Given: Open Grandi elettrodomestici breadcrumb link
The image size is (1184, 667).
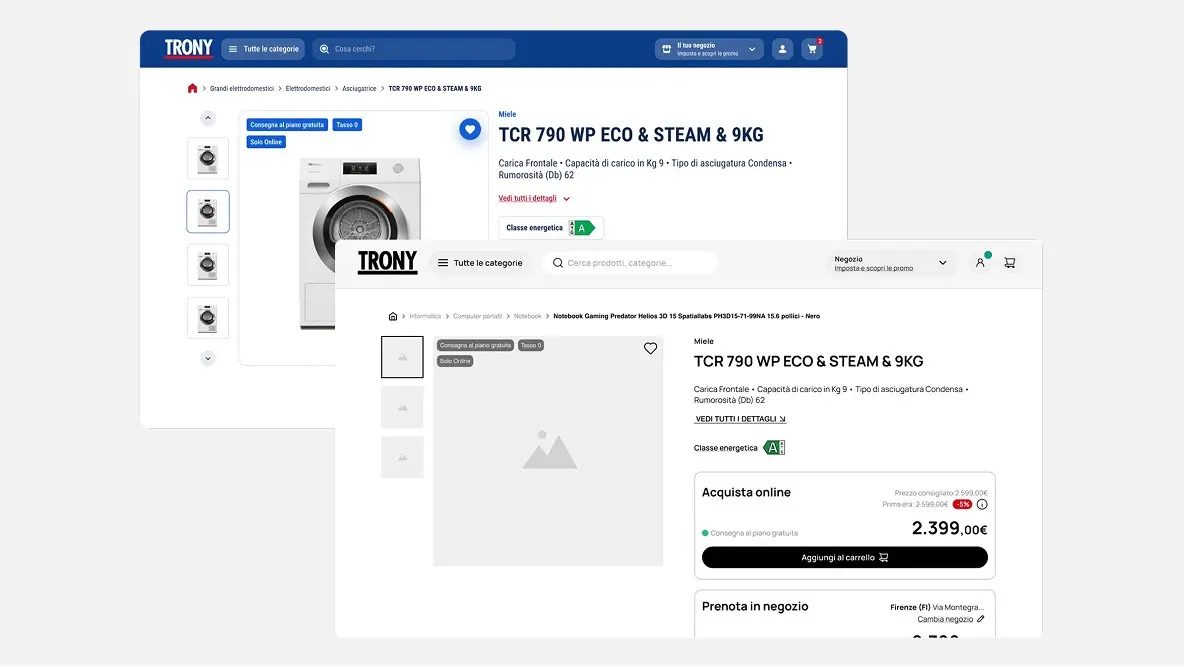Looking at the screenshot, I should click(242, 88).
